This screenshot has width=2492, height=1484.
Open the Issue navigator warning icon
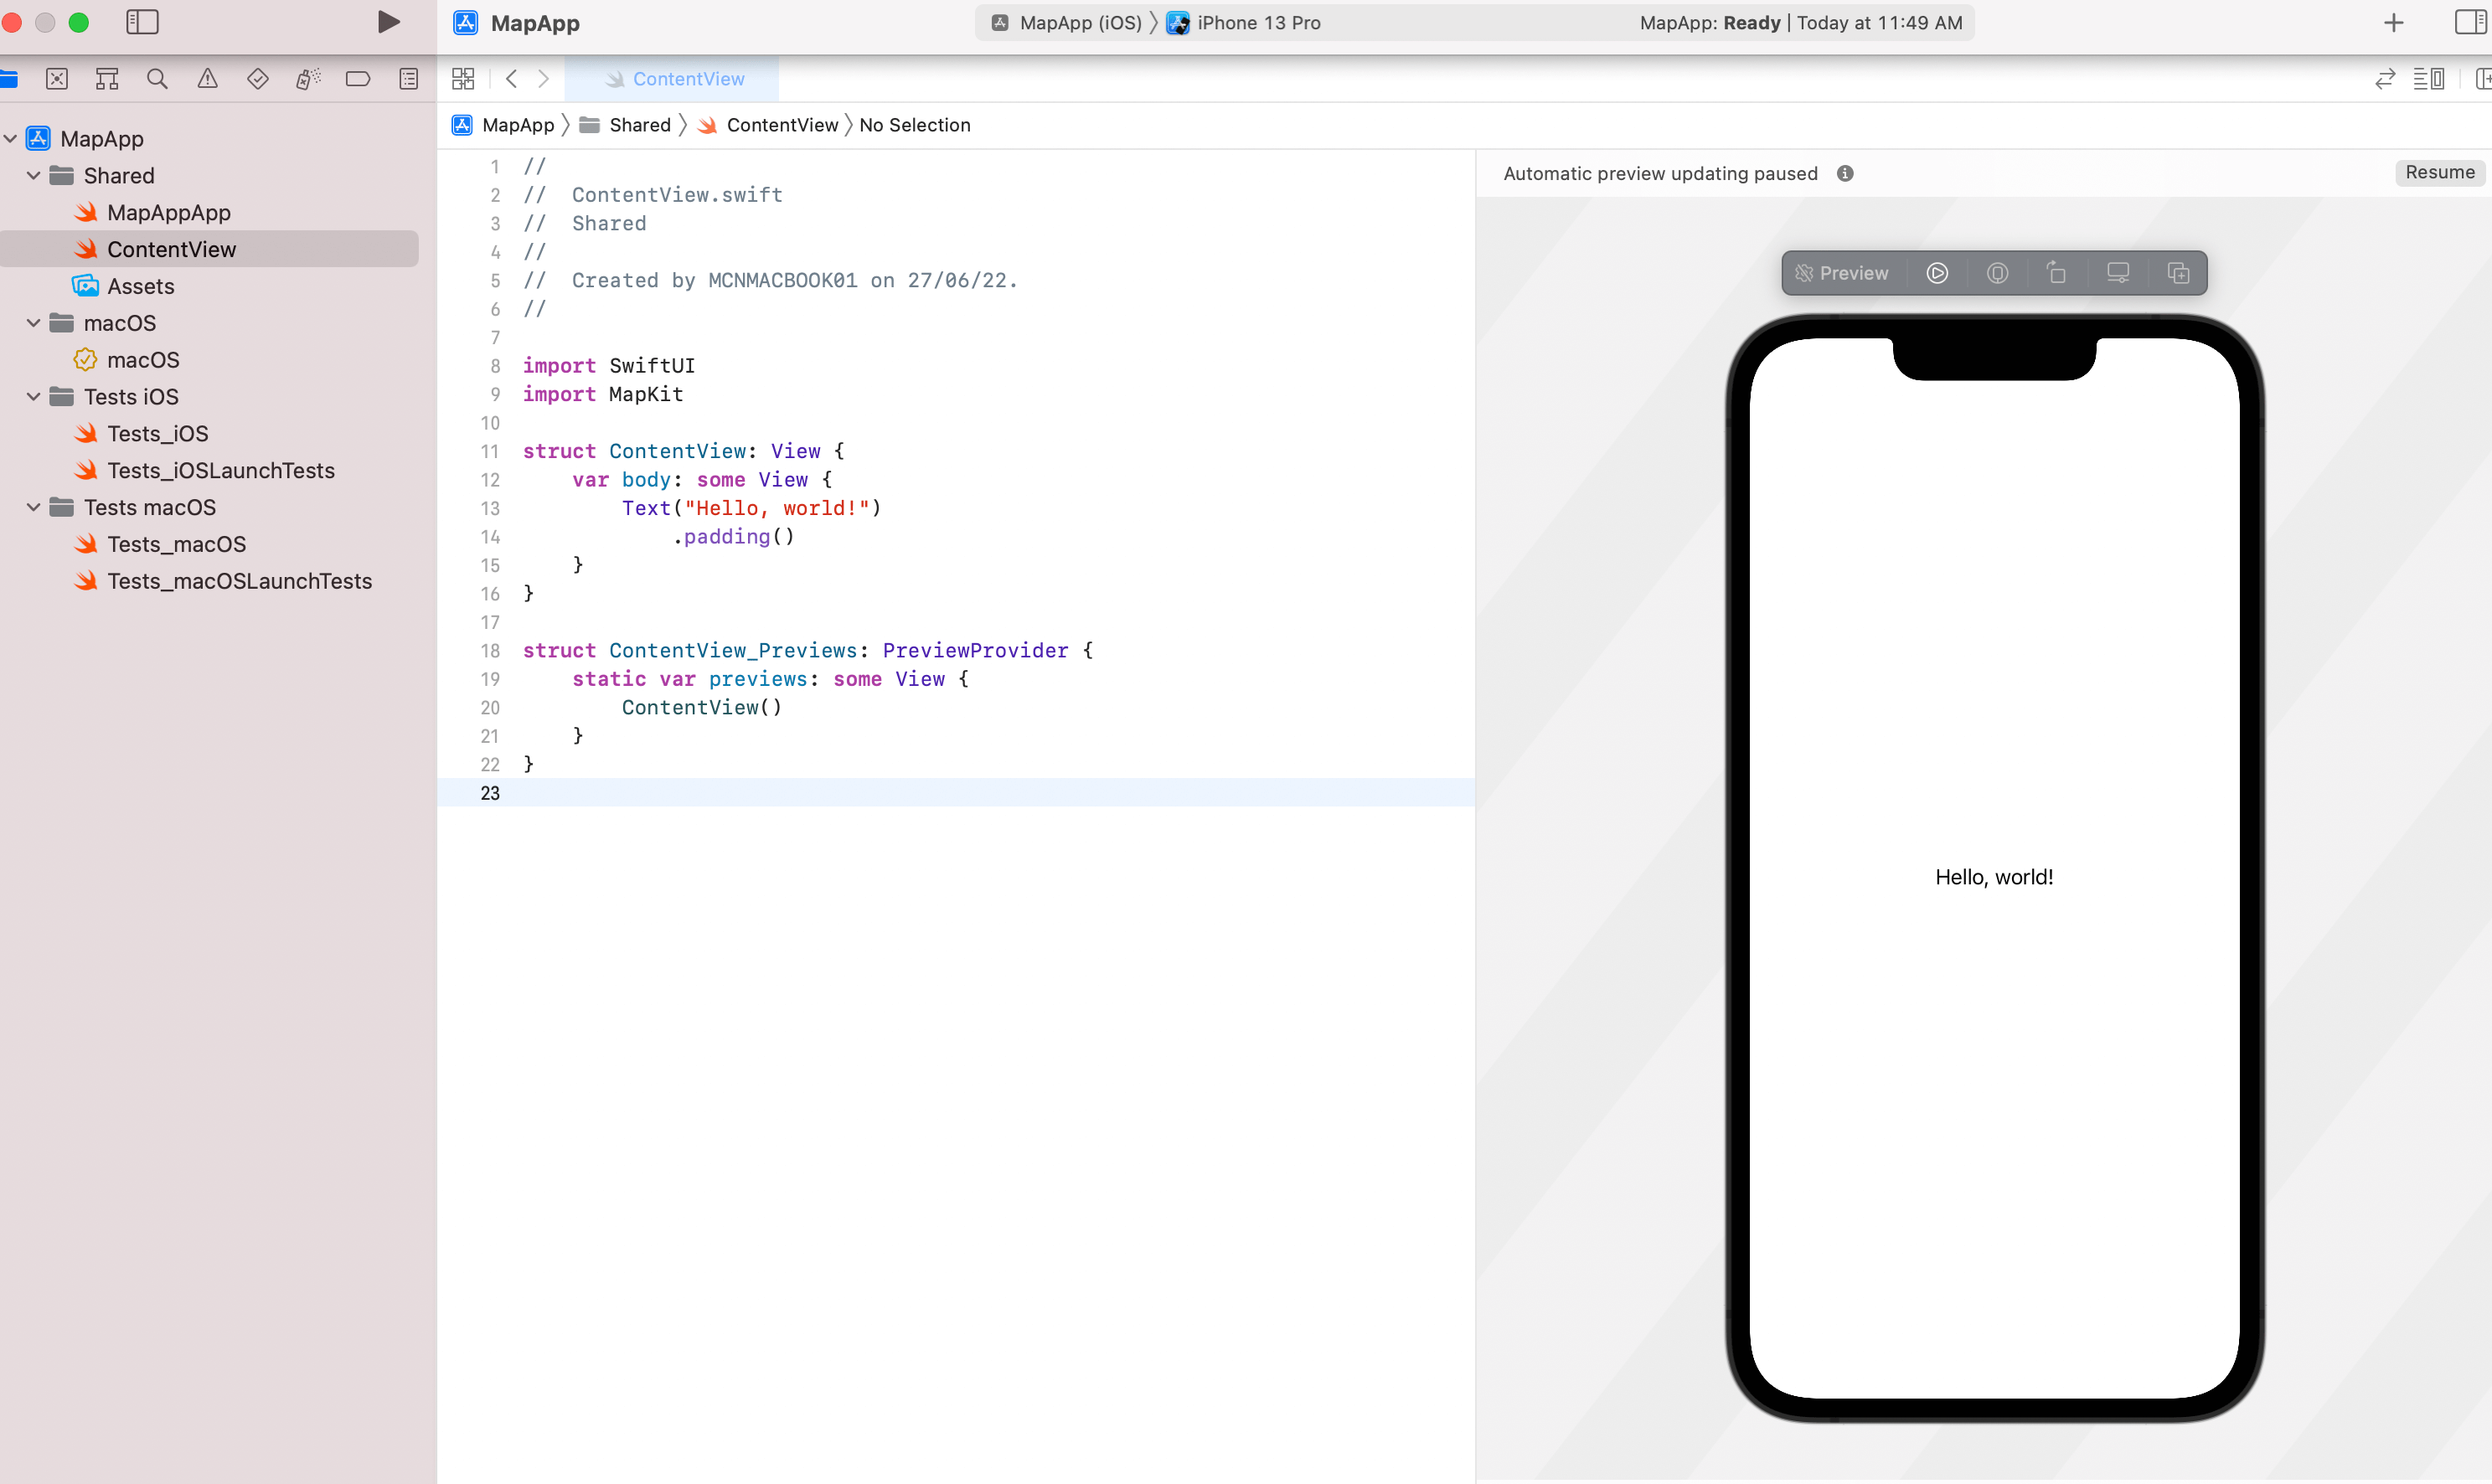tap(207, 79)
